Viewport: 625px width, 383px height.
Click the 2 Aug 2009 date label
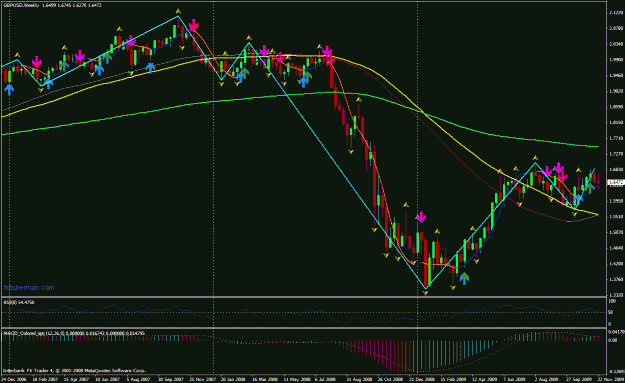545,379
